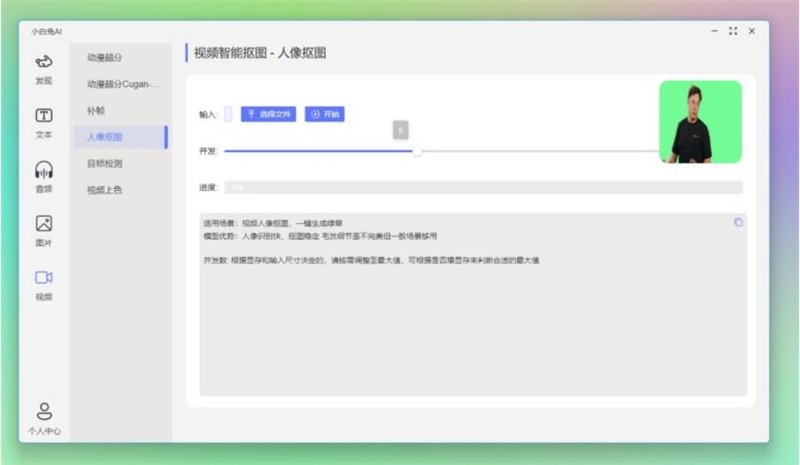Viewport: 800px width, 465px height.
Task: Open the 文本 (Text) tools section
Action: click(x=44, y=123)
